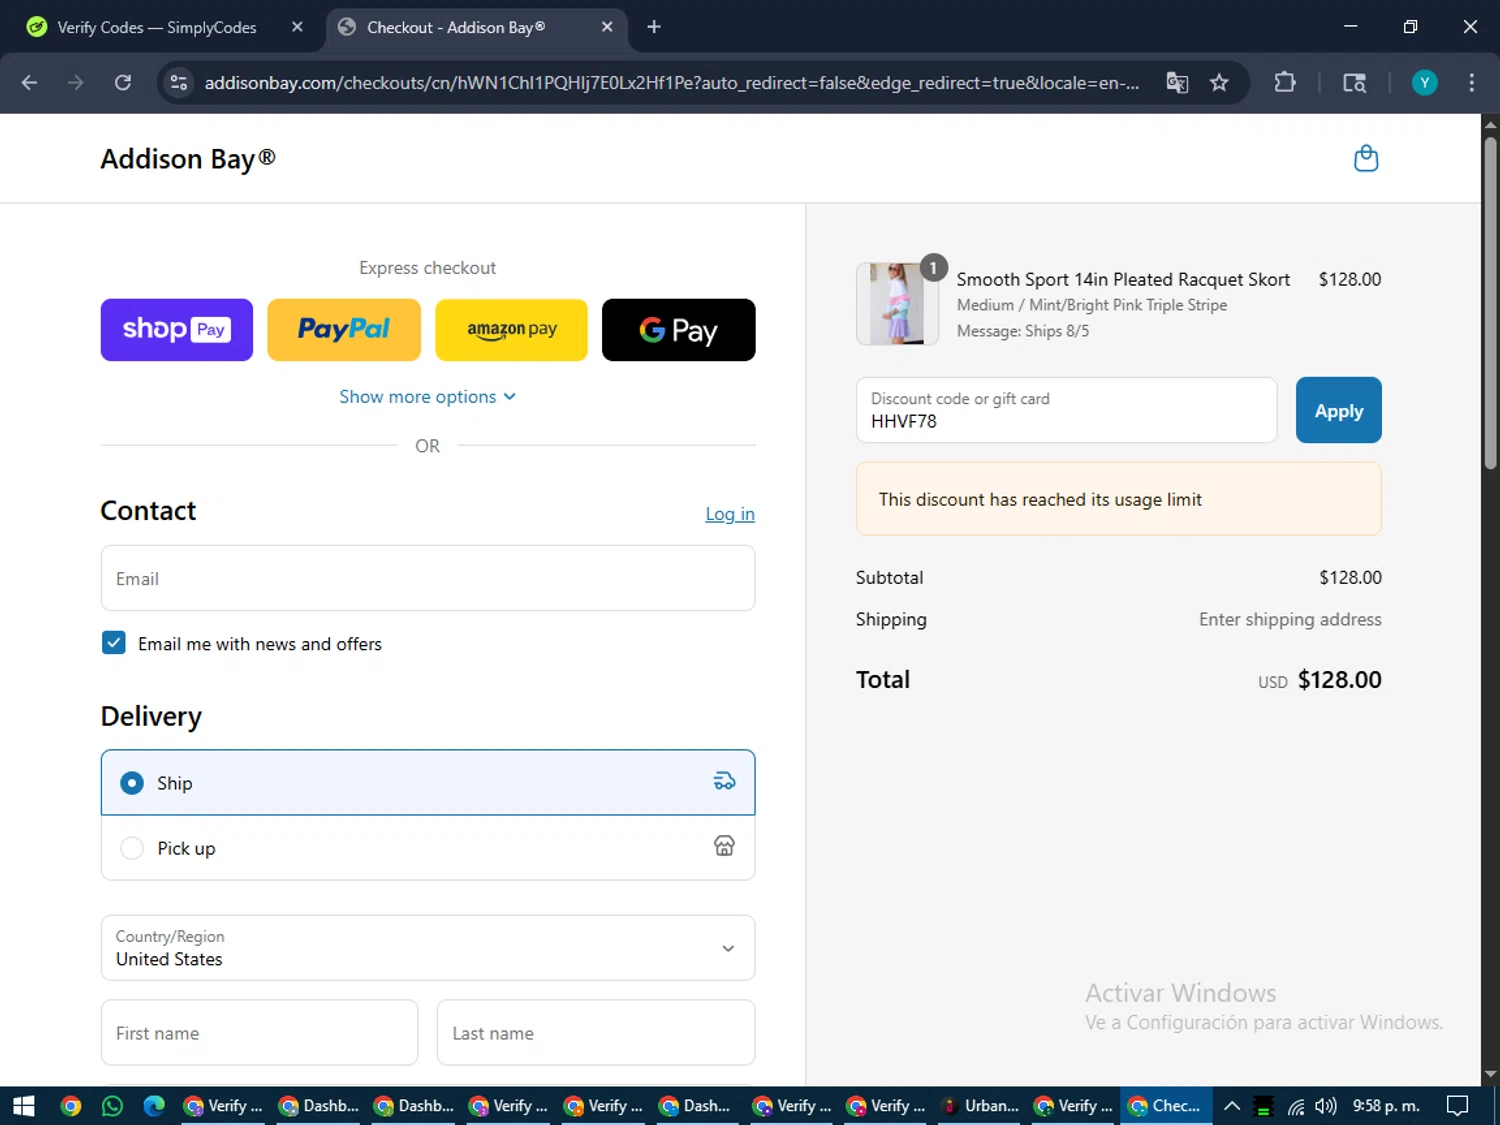Screen dimensions: 1500x1125
Task: Click the store icon in Pick up row
Action: [724, 846]
